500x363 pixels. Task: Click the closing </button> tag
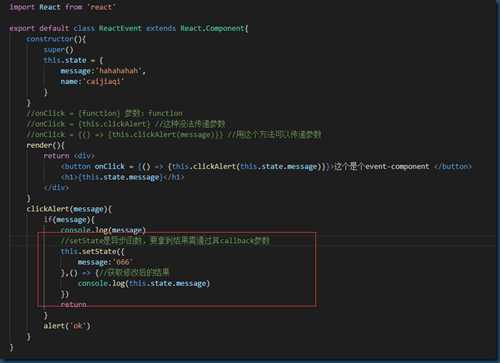[x=453, y=166]
